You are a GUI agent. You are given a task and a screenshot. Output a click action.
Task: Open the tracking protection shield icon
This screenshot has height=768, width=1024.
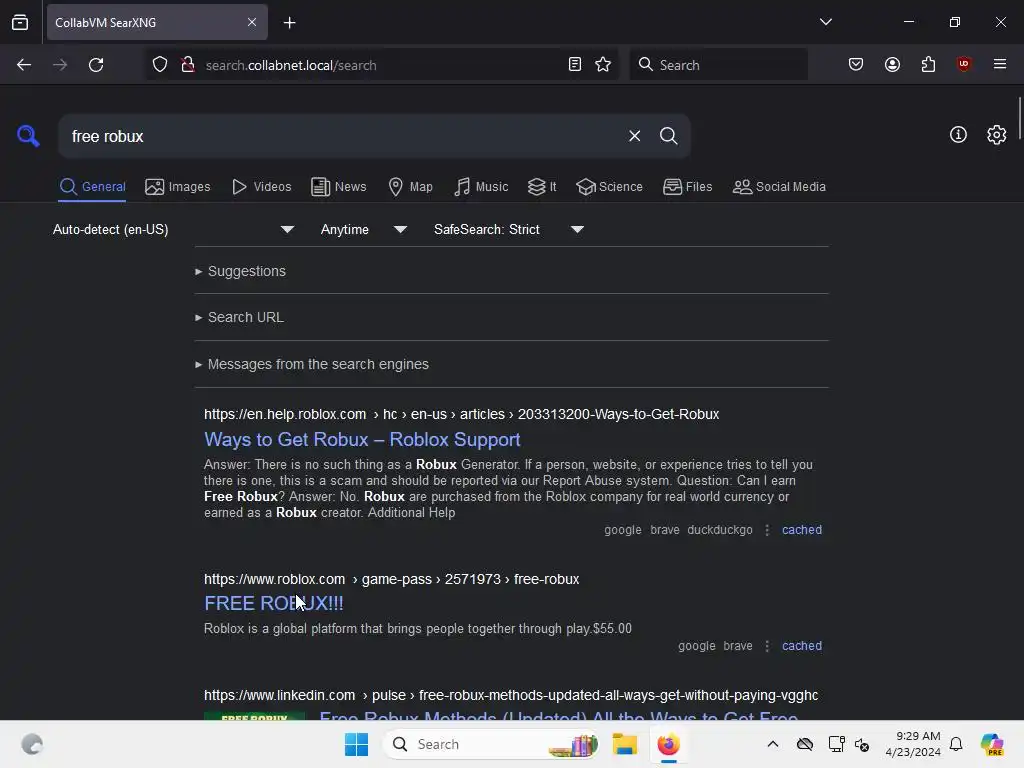click(160, 65)
